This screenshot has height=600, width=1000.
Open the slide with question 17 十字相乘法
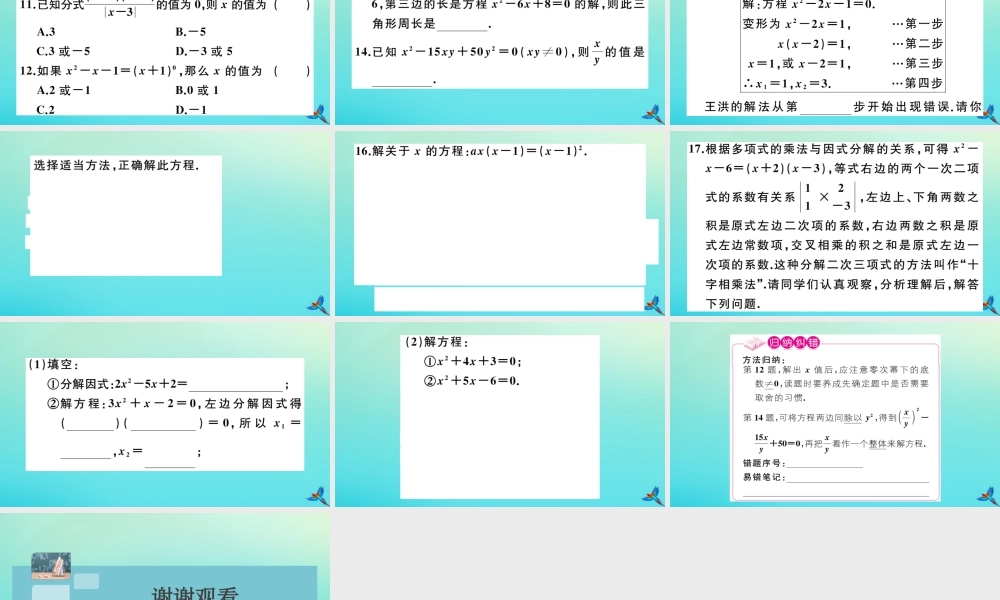pyautogui.click(x=835, y=223)
